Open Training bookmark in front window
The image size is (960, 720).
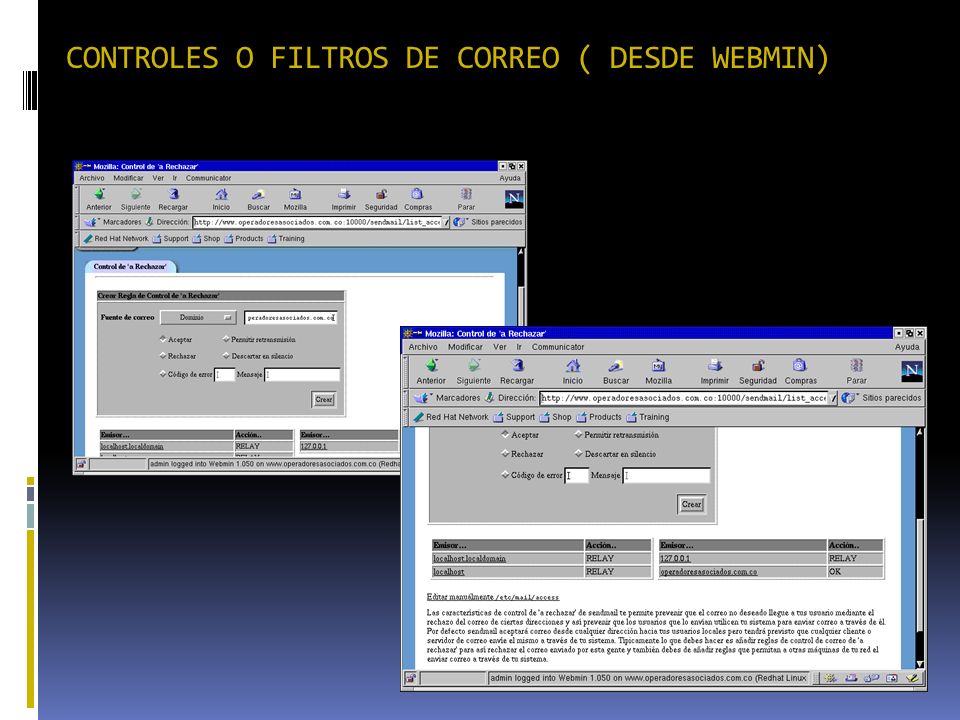(x=648, y=417)
